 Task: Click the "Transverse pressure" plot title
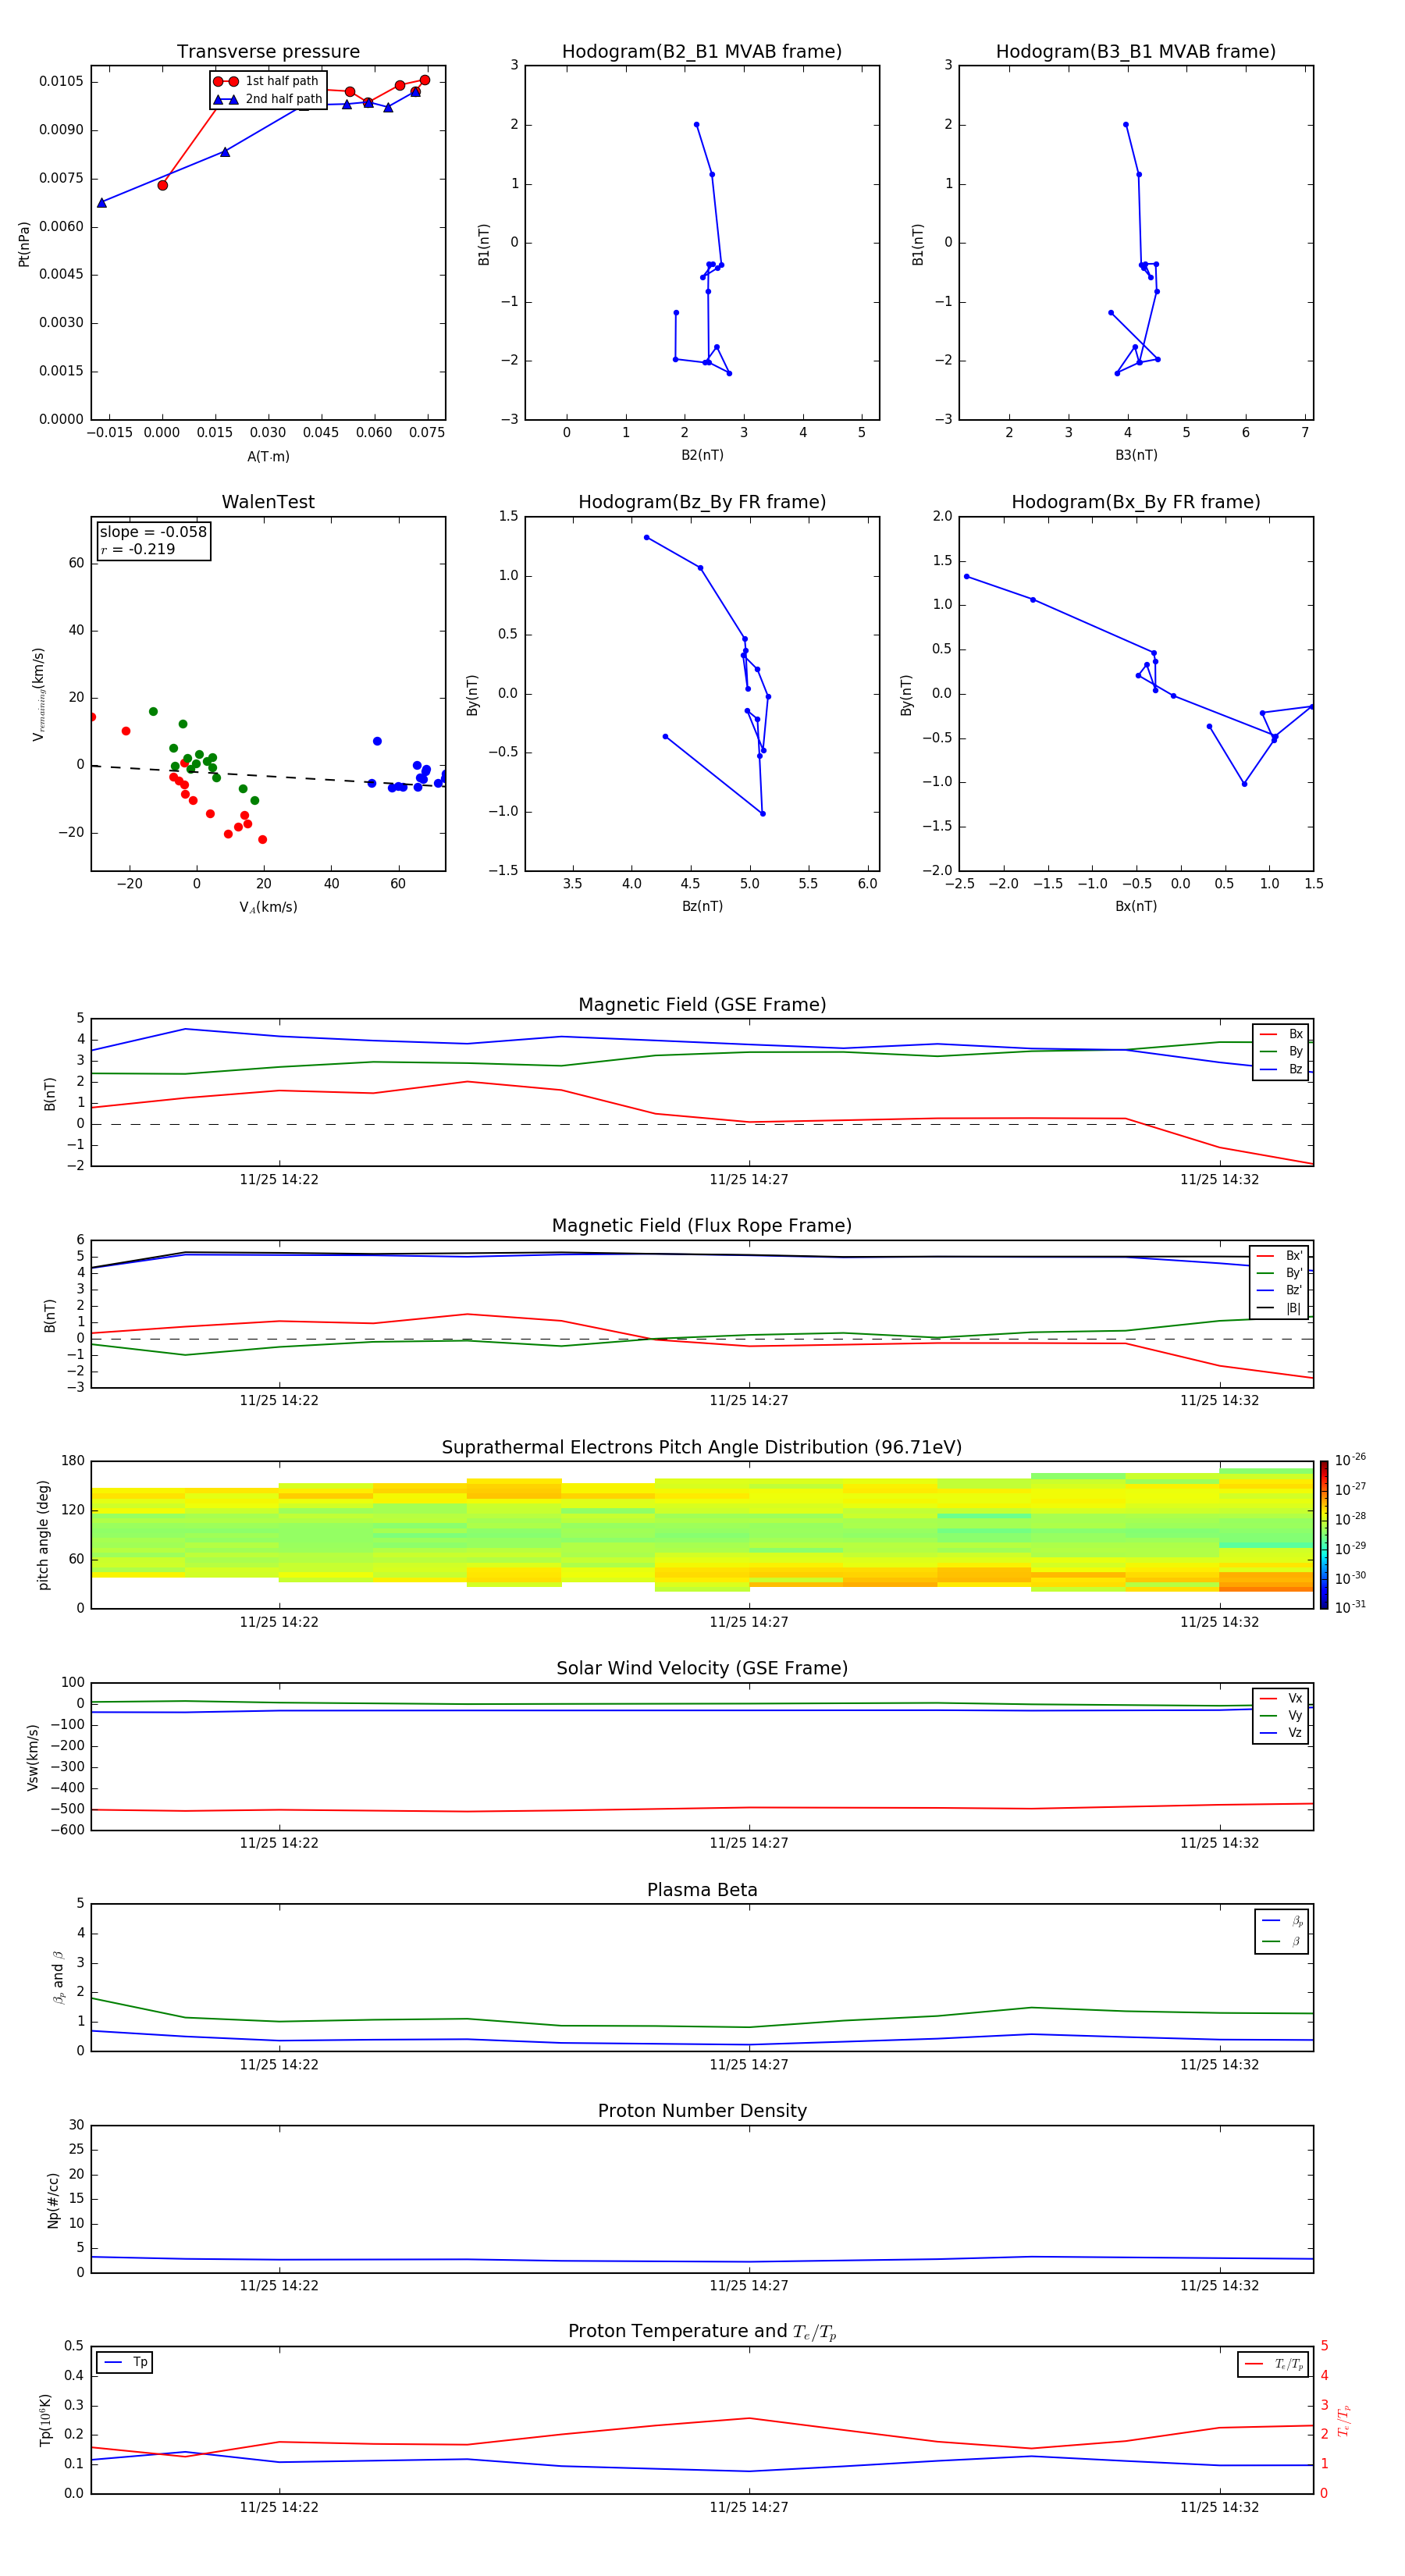coord(268,52)
